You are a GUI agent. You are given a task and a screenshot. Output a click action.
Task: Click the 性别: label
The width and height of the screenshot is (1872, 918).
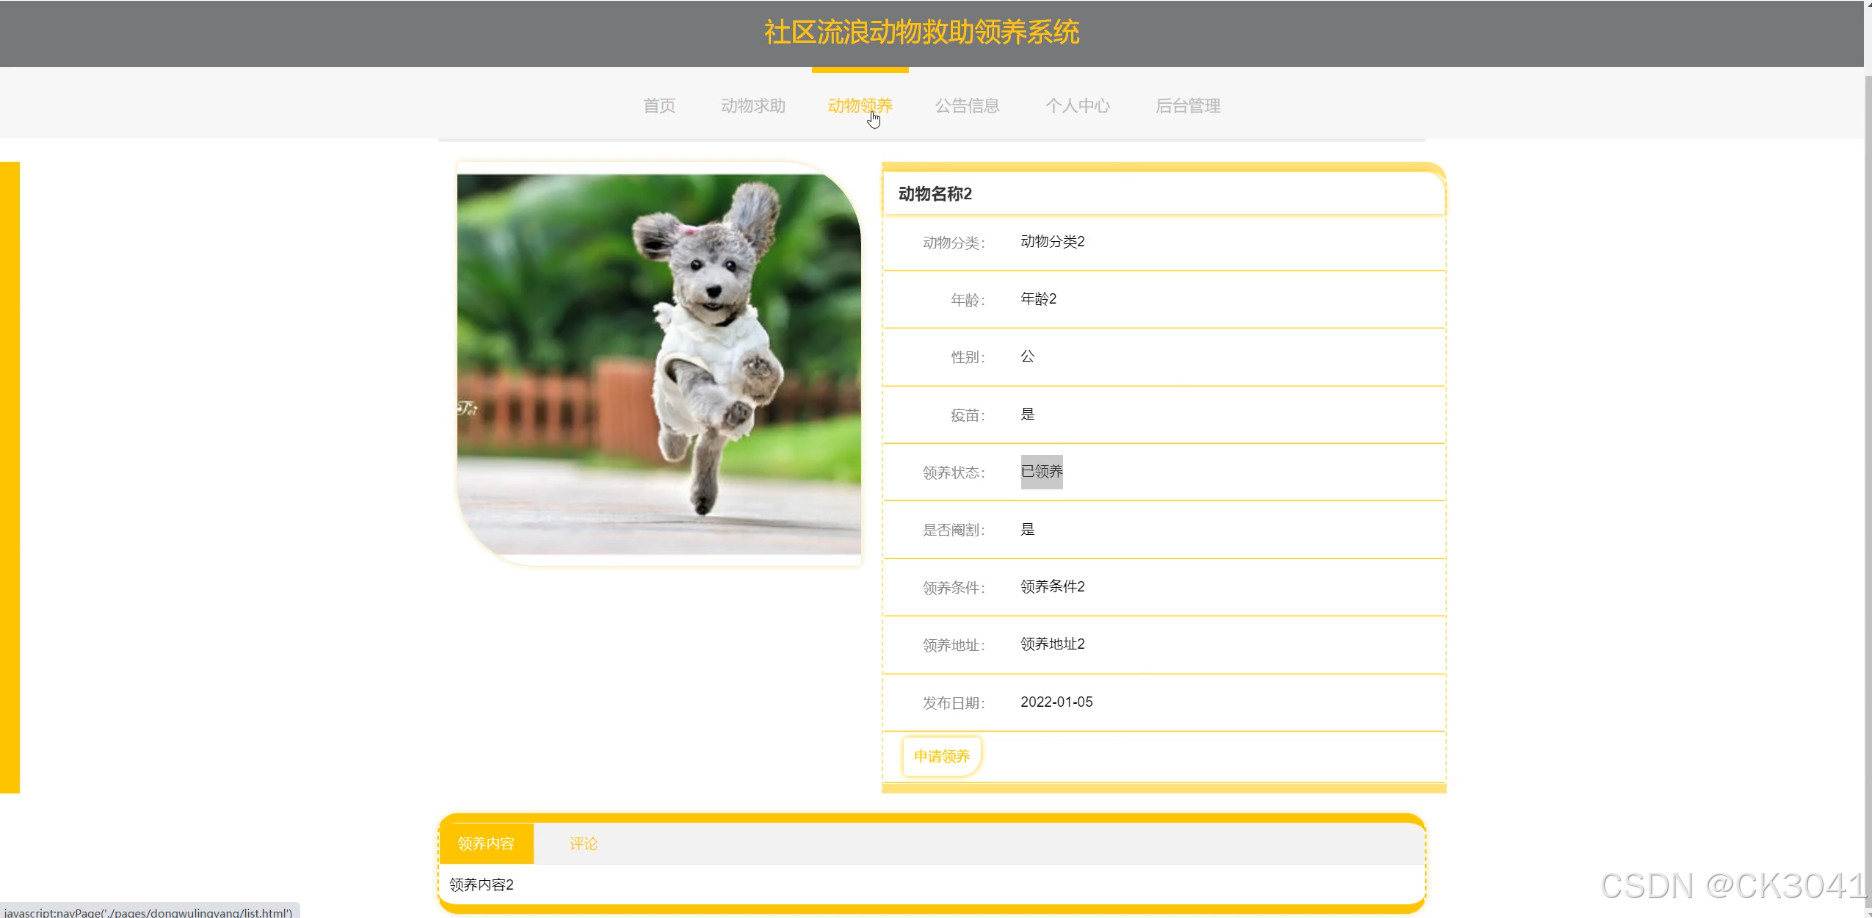(x=967, y=357)
